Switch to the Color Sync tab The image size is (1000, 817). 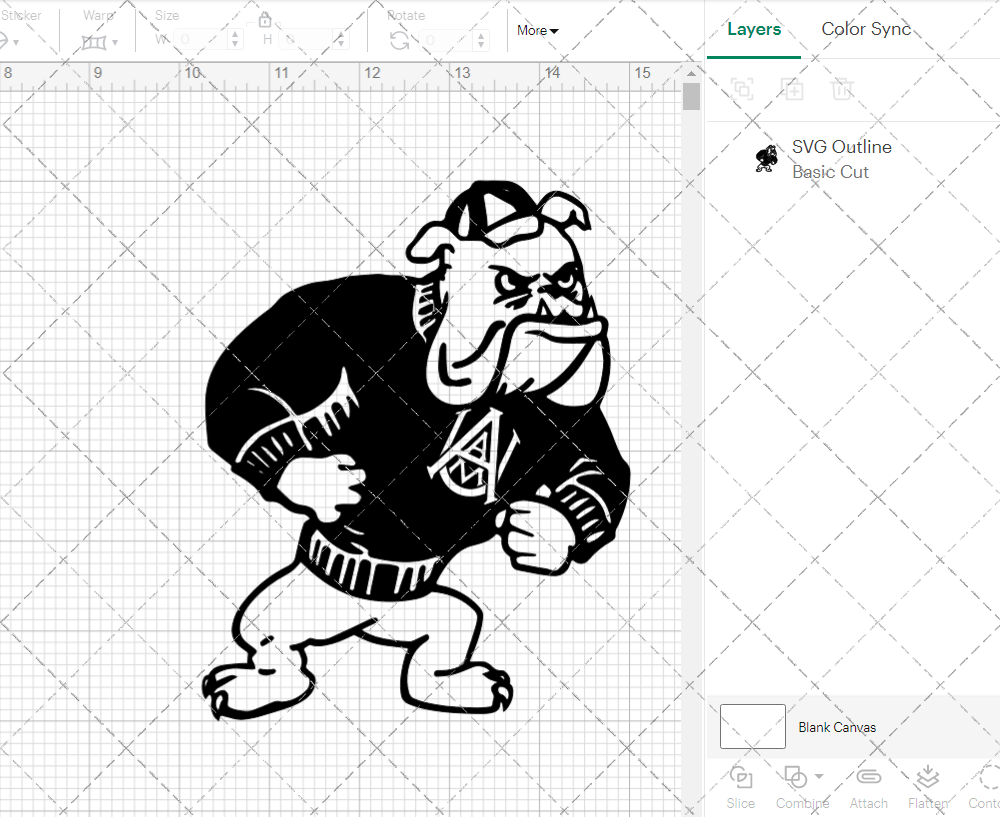click(866, 29)
